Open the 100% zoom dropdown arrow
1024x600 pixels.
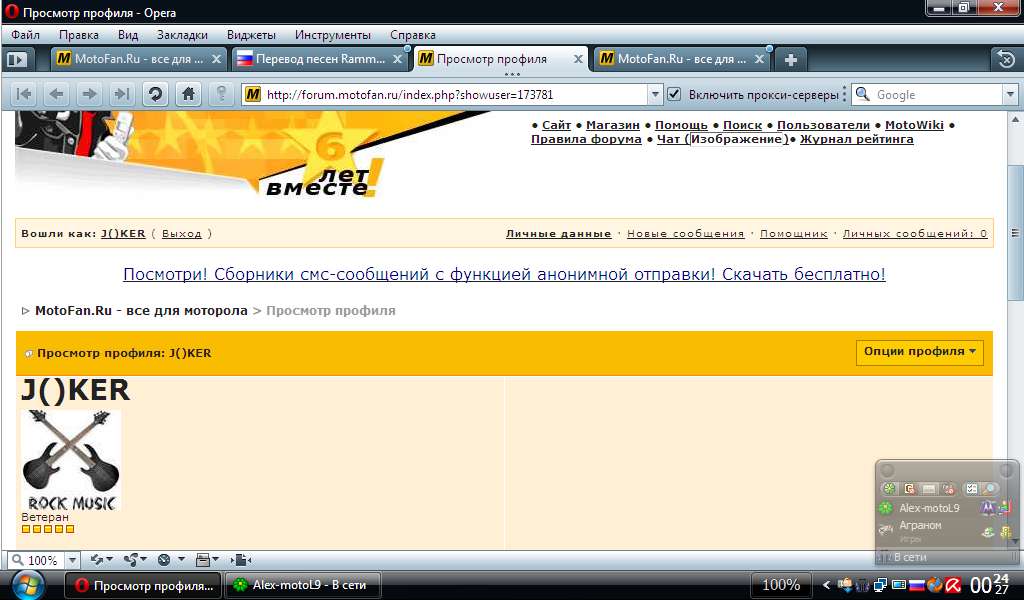[x=72, y=560]
